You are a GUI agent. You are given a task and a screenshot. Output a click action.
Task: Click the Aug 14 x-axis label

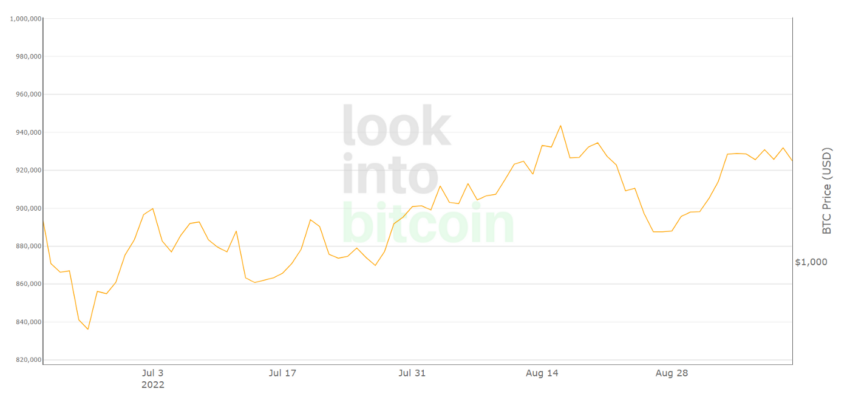[x=542, y=373]
